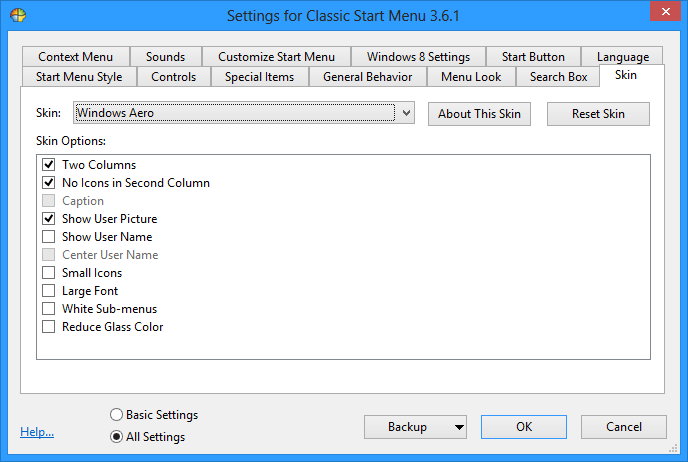Check the Small Icons option
Image resolution: width=688 pixels, height=462 pixels.
point(49,273)
